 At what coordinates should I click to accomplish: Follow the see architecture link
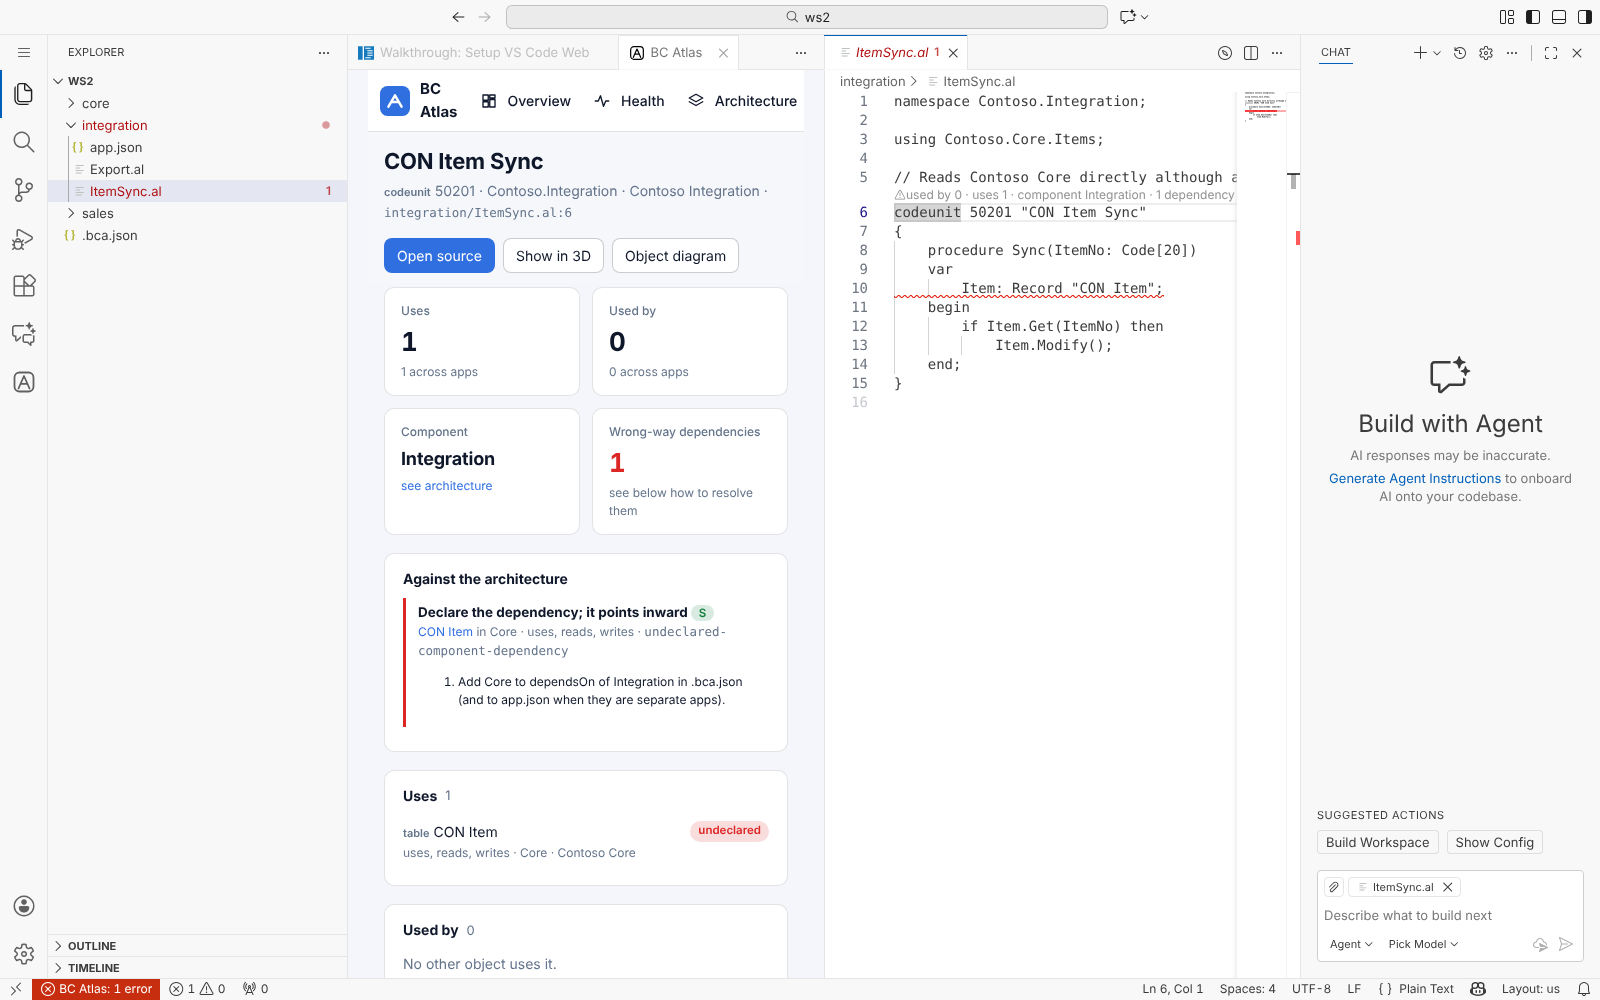[447, 486]
